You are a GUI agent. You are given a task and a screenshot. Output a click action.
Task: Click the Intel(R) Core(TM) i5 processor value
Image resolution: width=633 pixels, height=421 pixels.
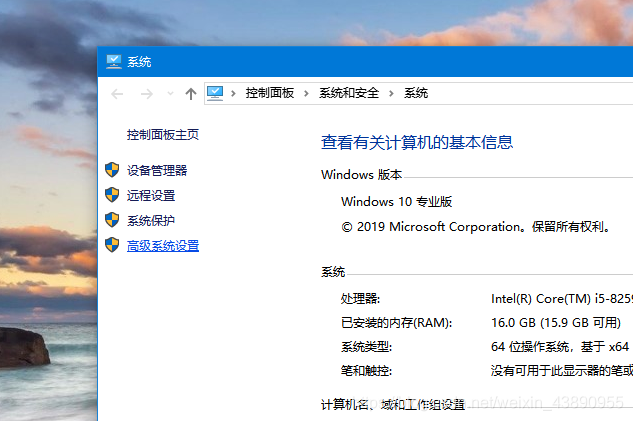[x=562, y=299]
